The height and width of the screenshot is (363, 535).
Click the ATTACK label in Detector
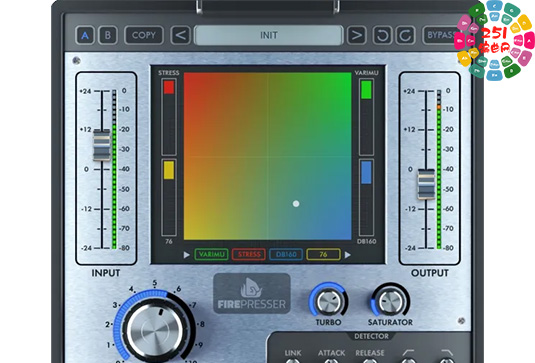tap(331, 353)
